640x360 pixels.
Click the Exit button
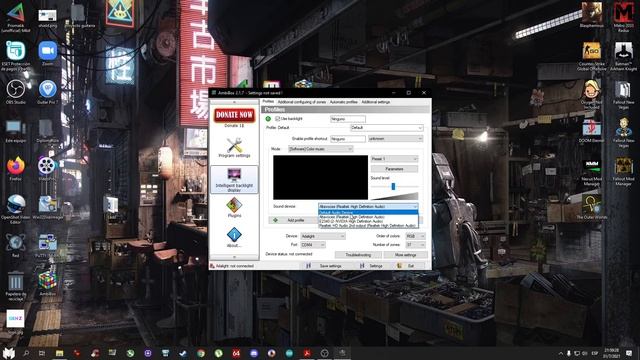[x=406, y=266]
